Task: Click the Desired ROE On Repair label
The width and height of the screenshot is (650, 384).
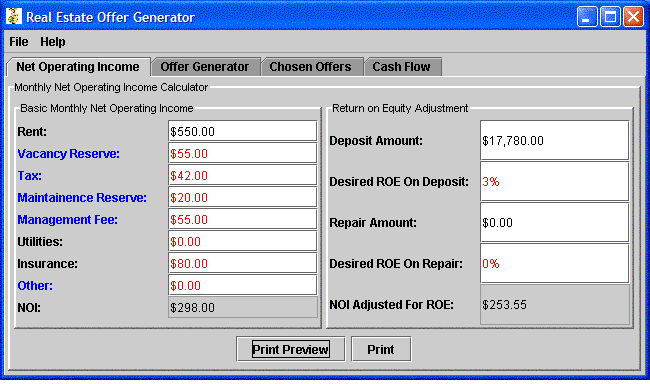Action: 396,264
